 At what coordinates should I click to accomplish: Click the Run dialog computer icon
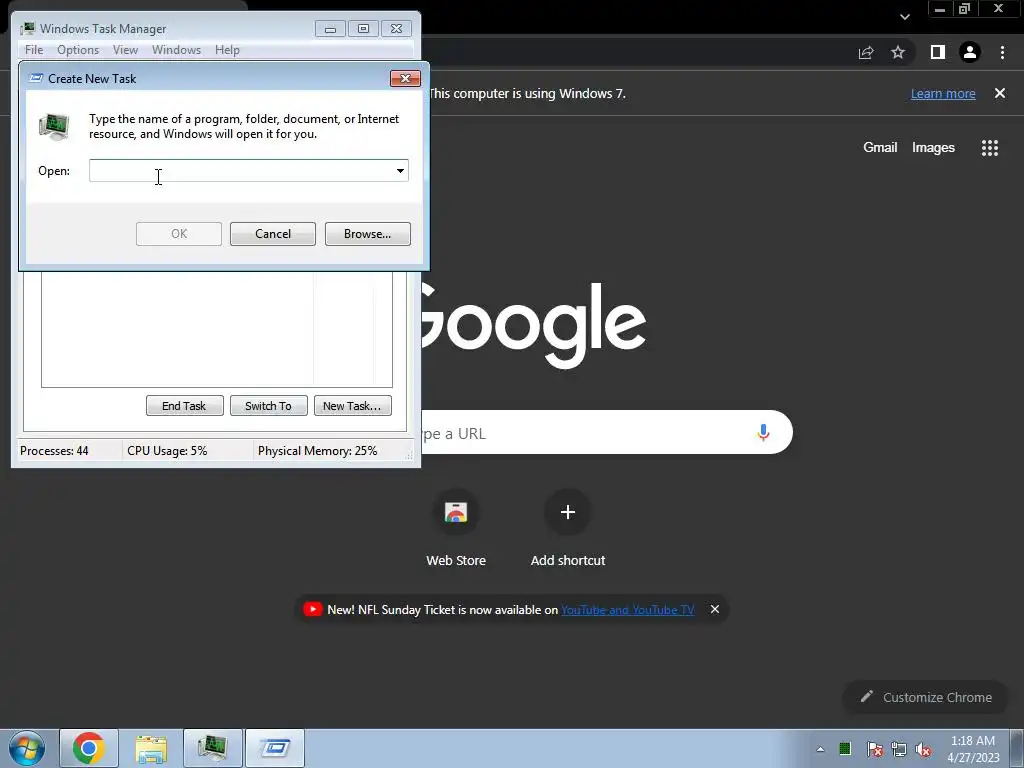(54, 126)
